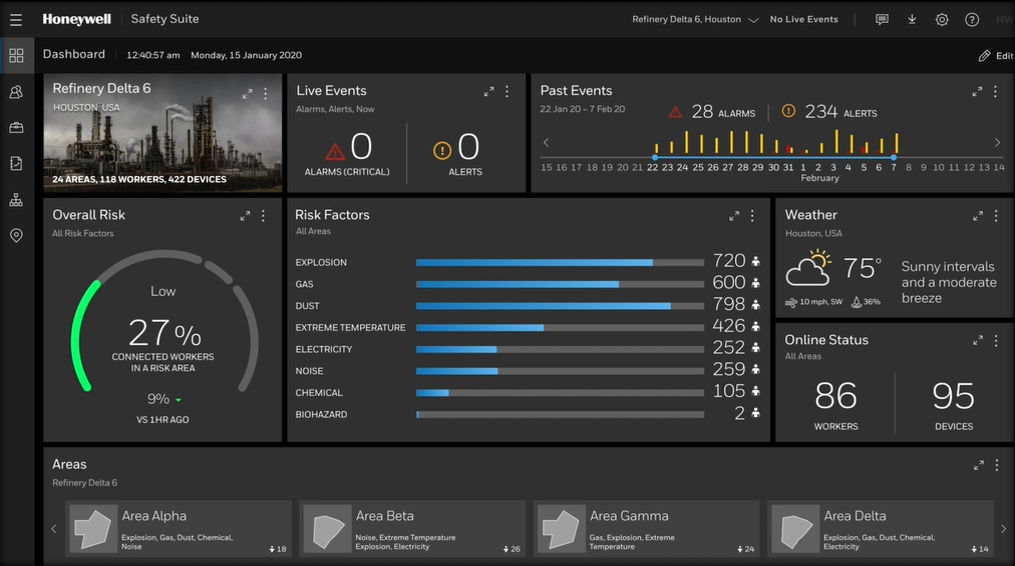Open the Overall Risk three-dot menu

tap(264, 216)
